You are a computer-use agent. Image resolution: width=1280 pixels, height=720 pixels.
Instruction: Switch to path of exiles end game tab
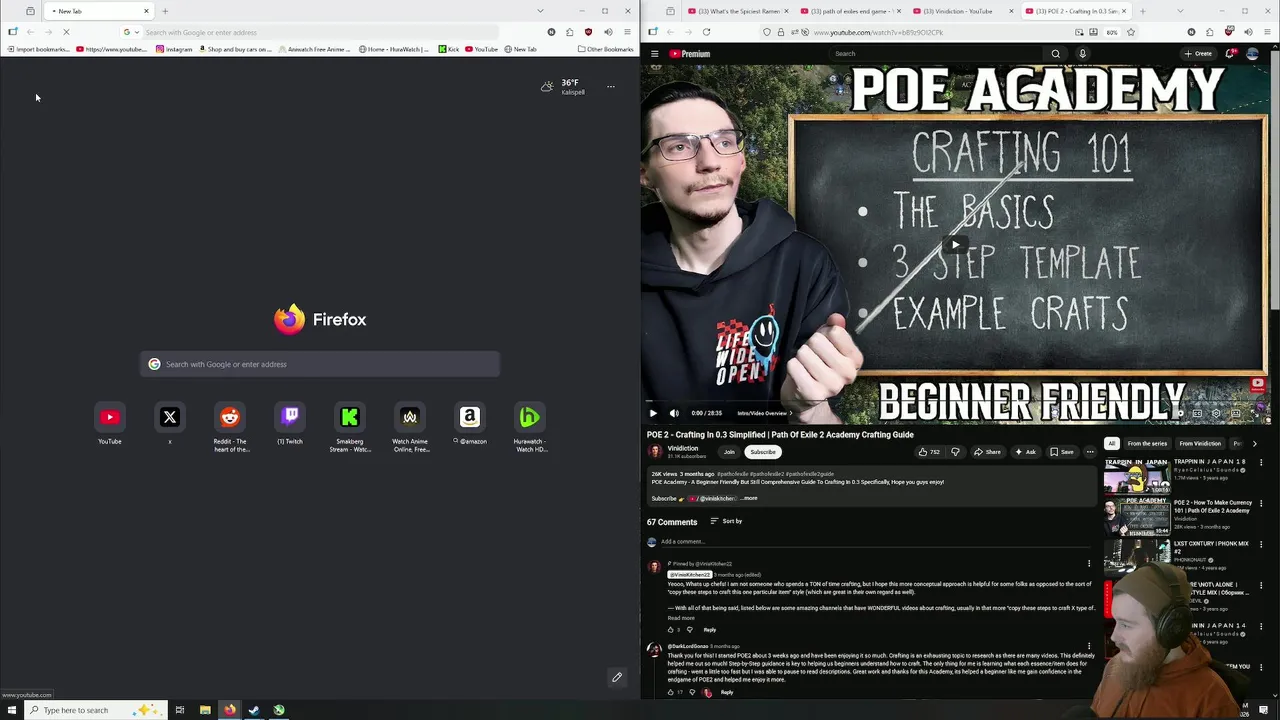850,11
